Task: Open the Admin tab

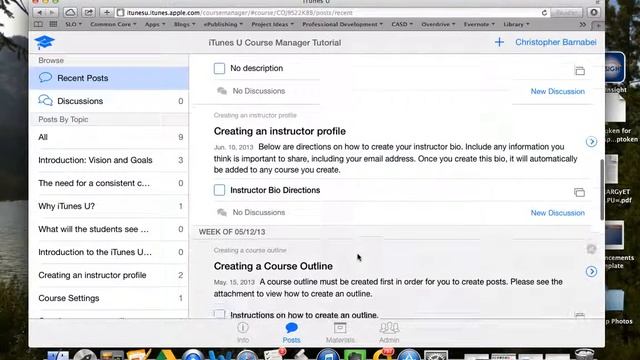Action: click(x=389, y=332)
